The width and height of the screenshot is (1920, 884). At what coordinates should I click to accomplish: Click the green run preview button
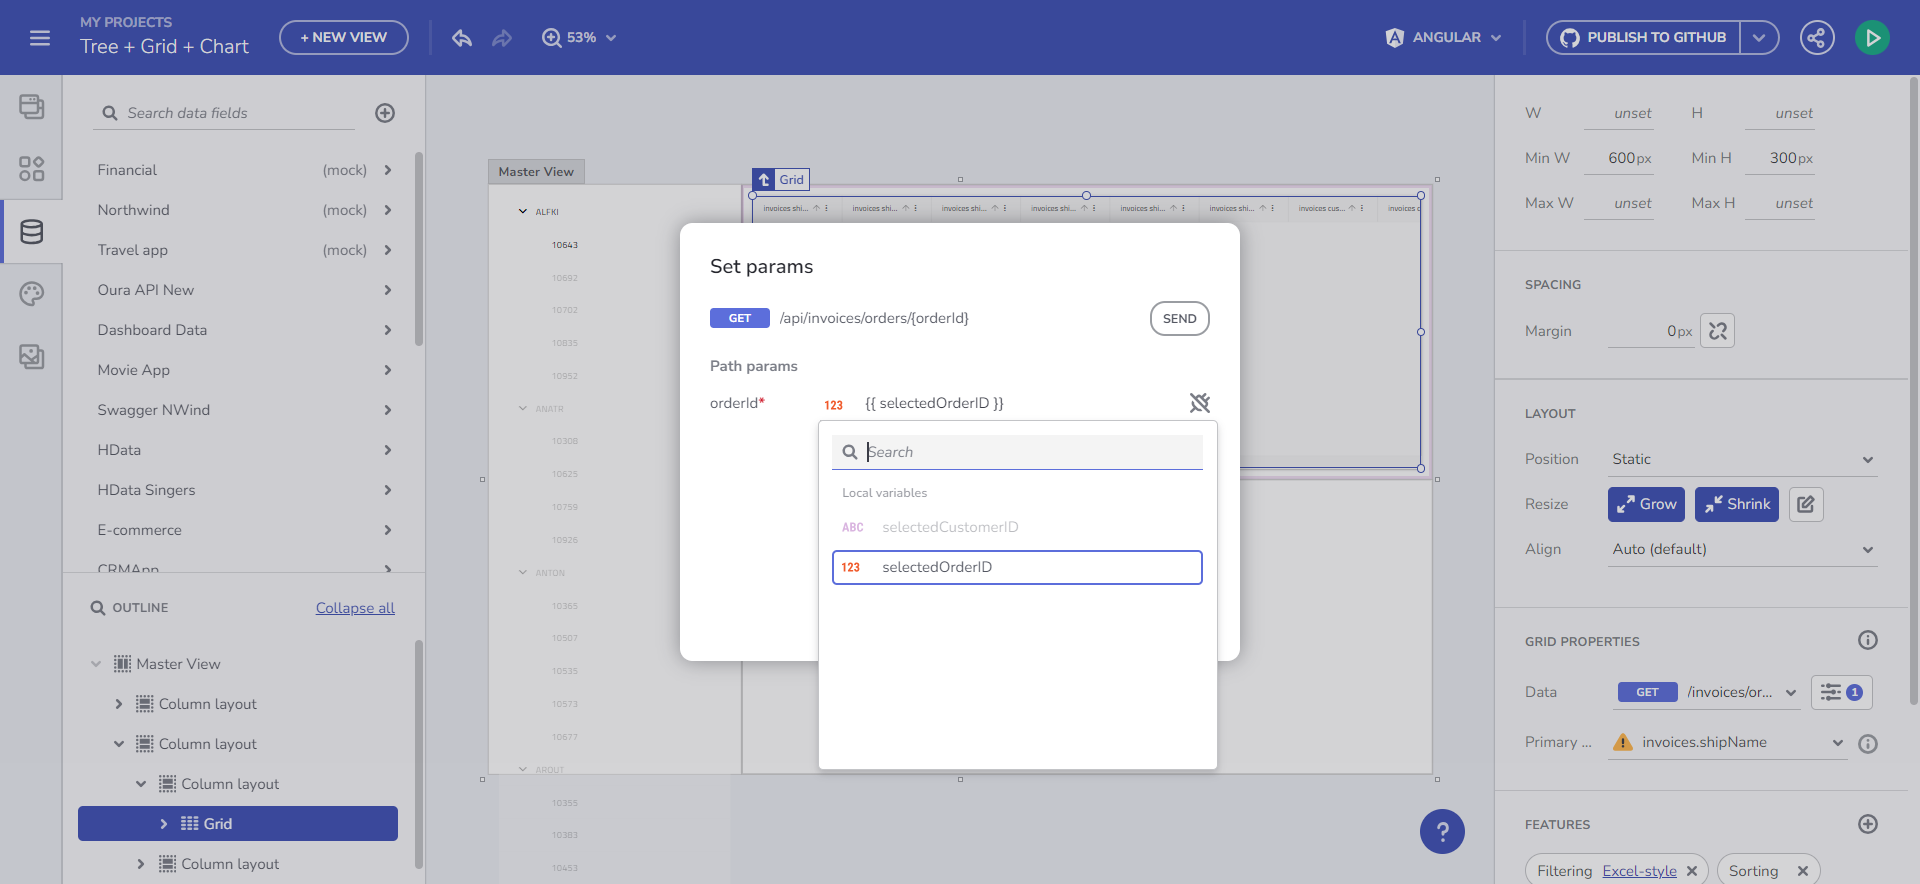point(1872,38)
